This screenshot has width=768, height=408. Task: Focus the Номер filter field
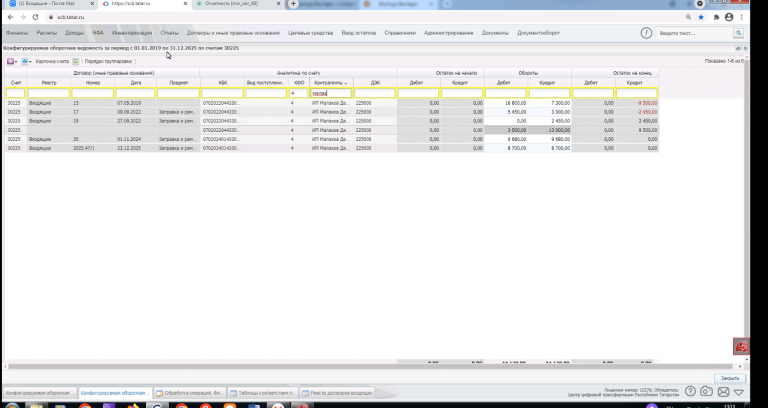93,93
